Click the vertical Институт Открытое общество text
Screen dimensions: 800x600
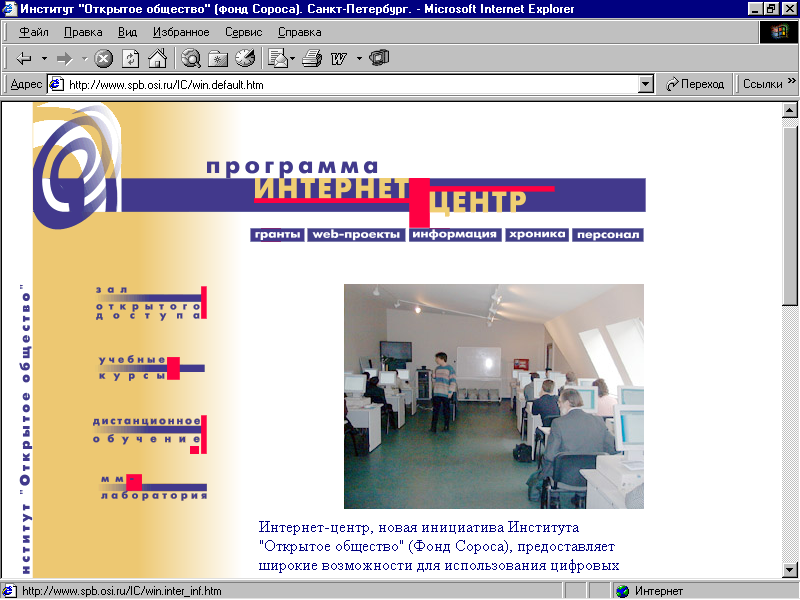(x=25, y=430)
